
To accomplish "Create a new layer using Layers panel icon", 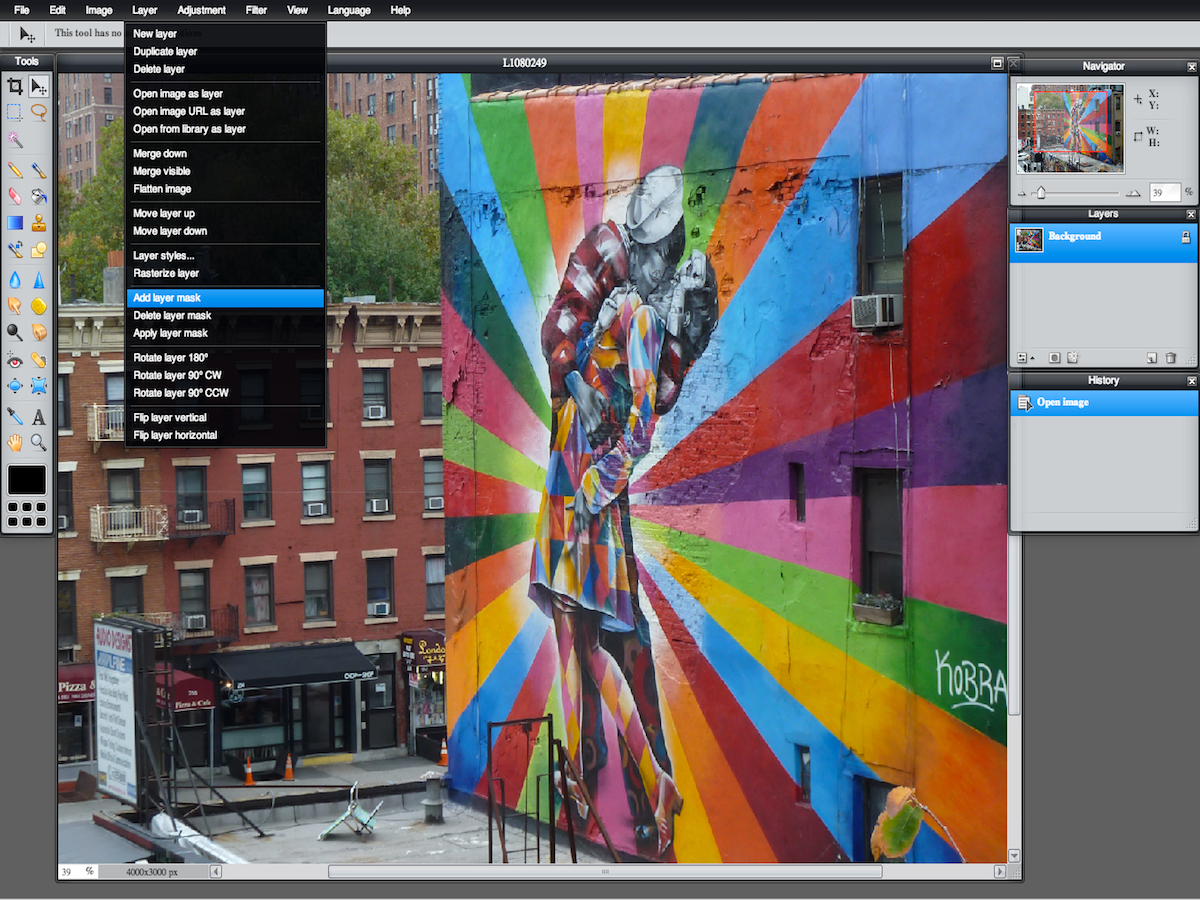I will click(1152, 357).
